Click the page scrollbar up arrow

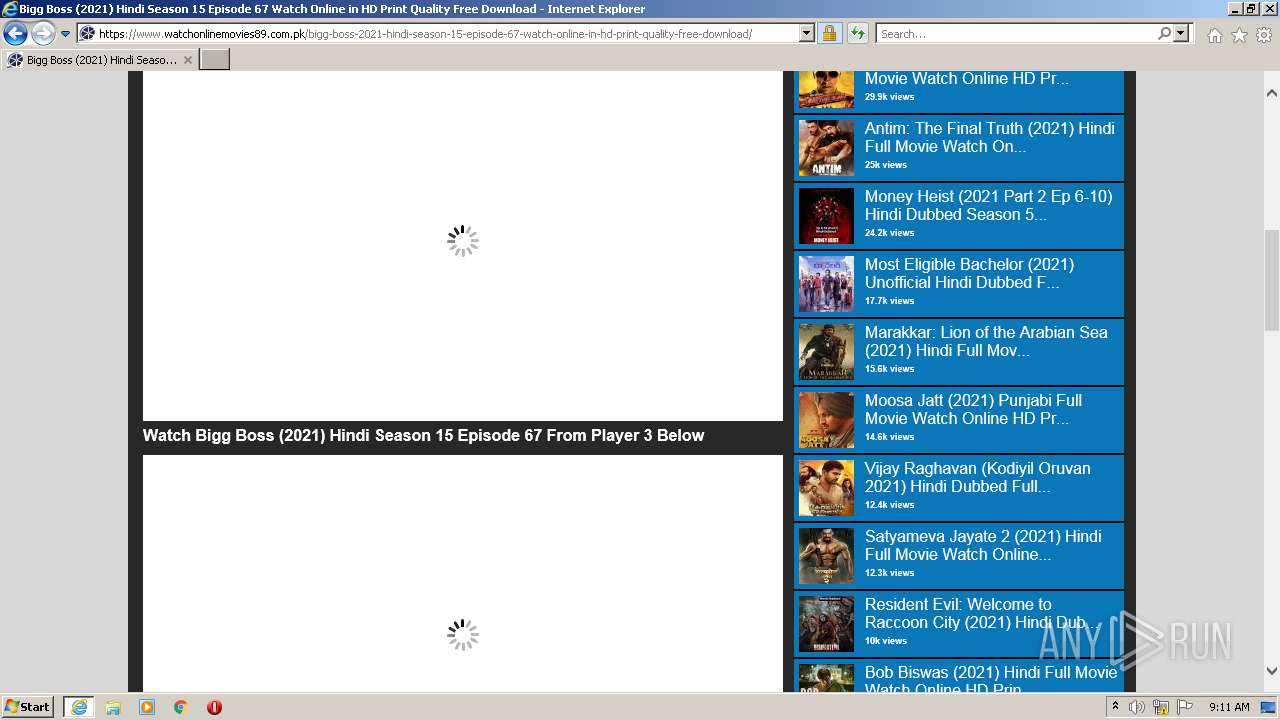1272,93
